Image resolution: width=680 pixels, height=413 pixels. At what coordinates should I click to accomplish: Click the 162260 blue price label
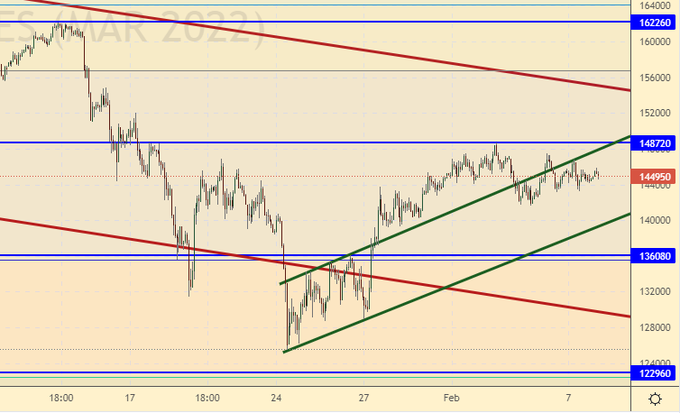tap(655, 22)
